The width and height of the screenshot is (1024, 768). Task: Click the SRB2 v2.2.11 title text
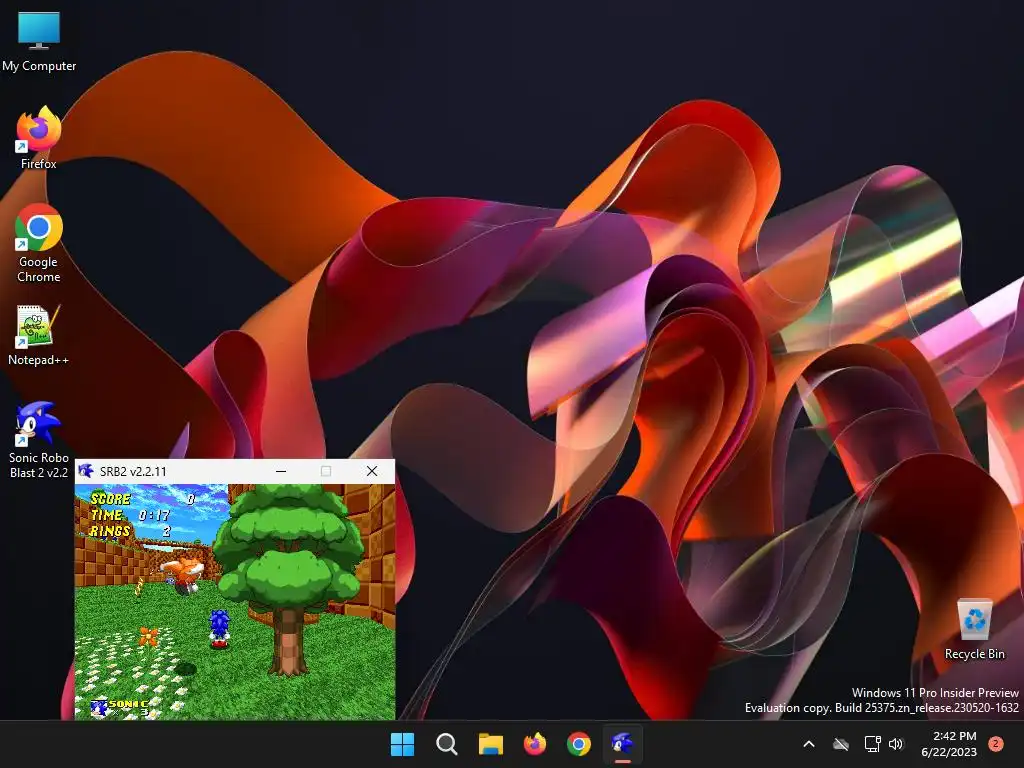[x=133, y=472]
